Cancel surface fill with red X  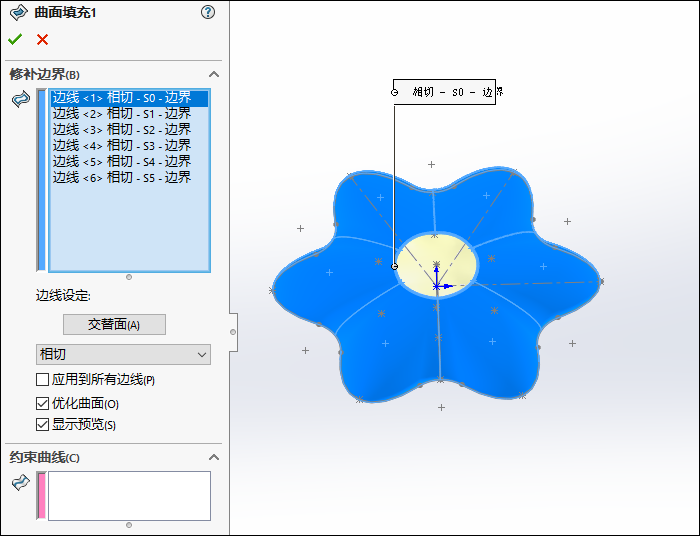(42, 40)
